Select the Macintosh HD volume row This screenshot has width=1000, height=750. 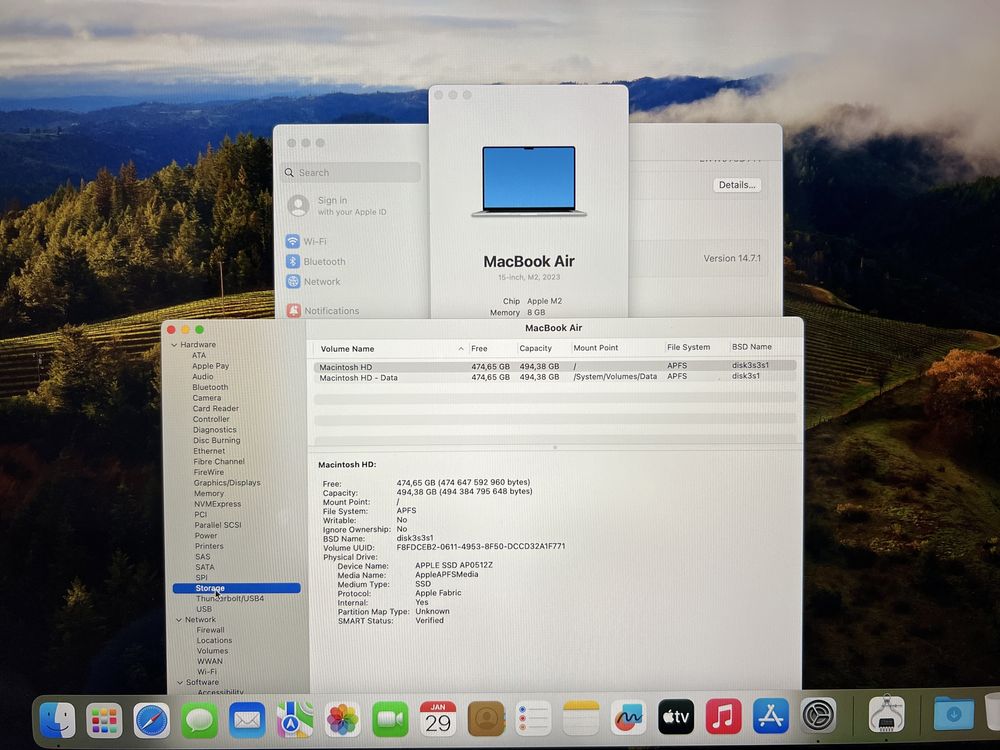(x=555, y=366)
